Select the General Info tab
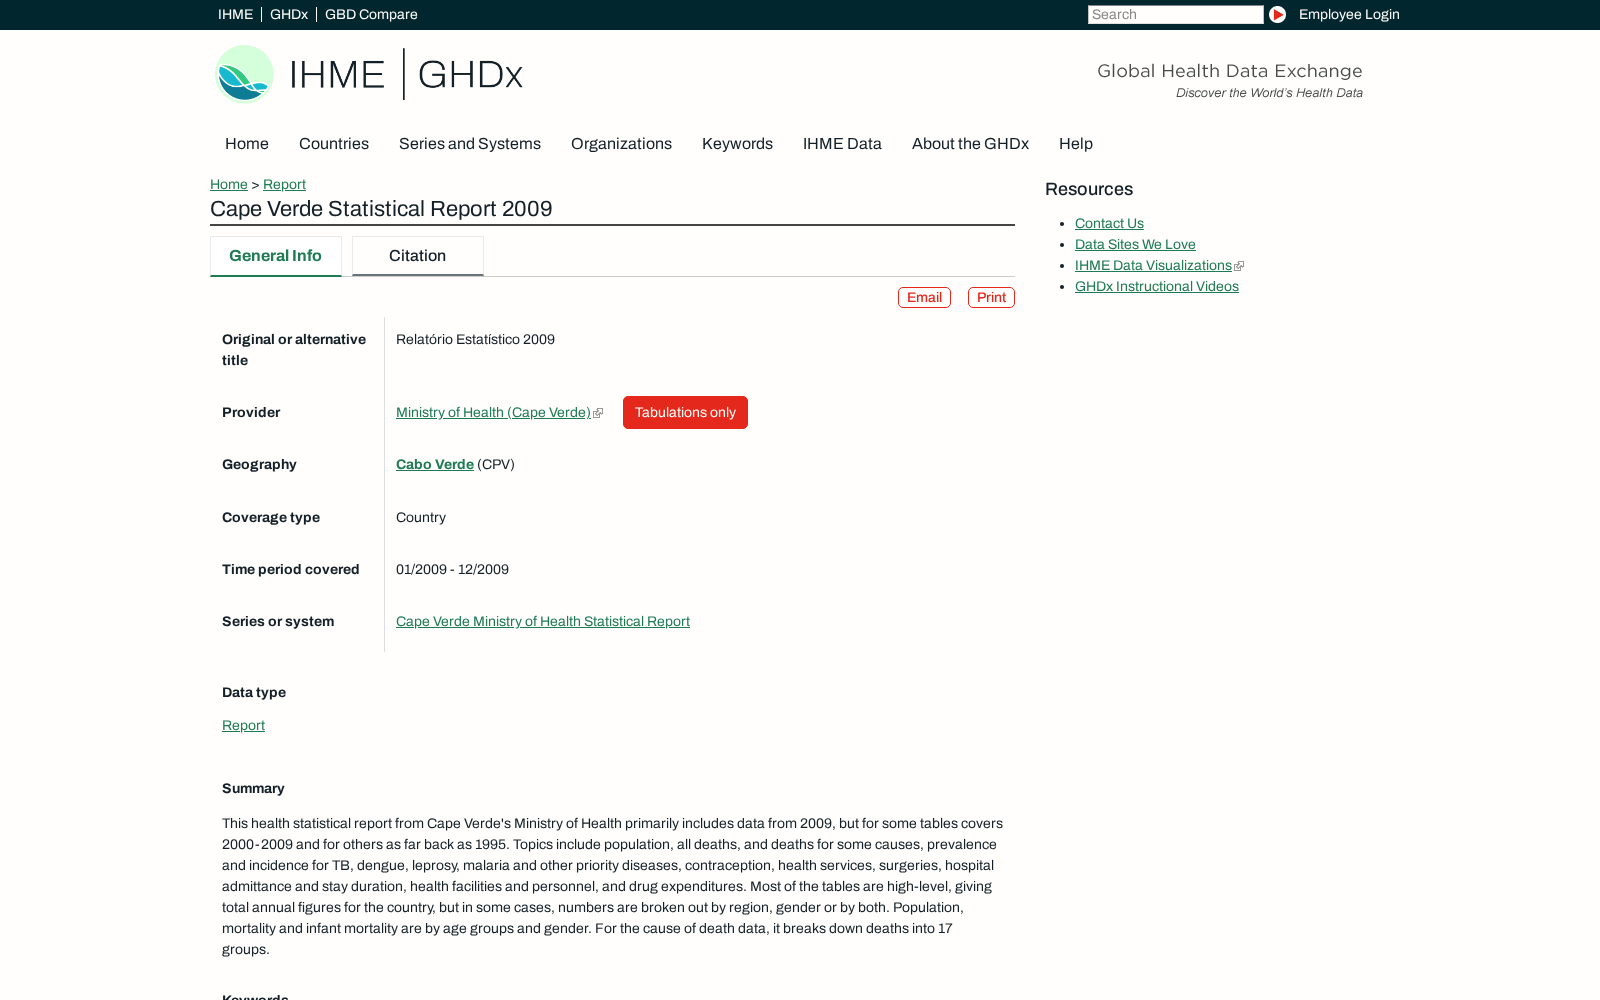This screenshot has width=1600, height=1000. (x=275, y=256)
